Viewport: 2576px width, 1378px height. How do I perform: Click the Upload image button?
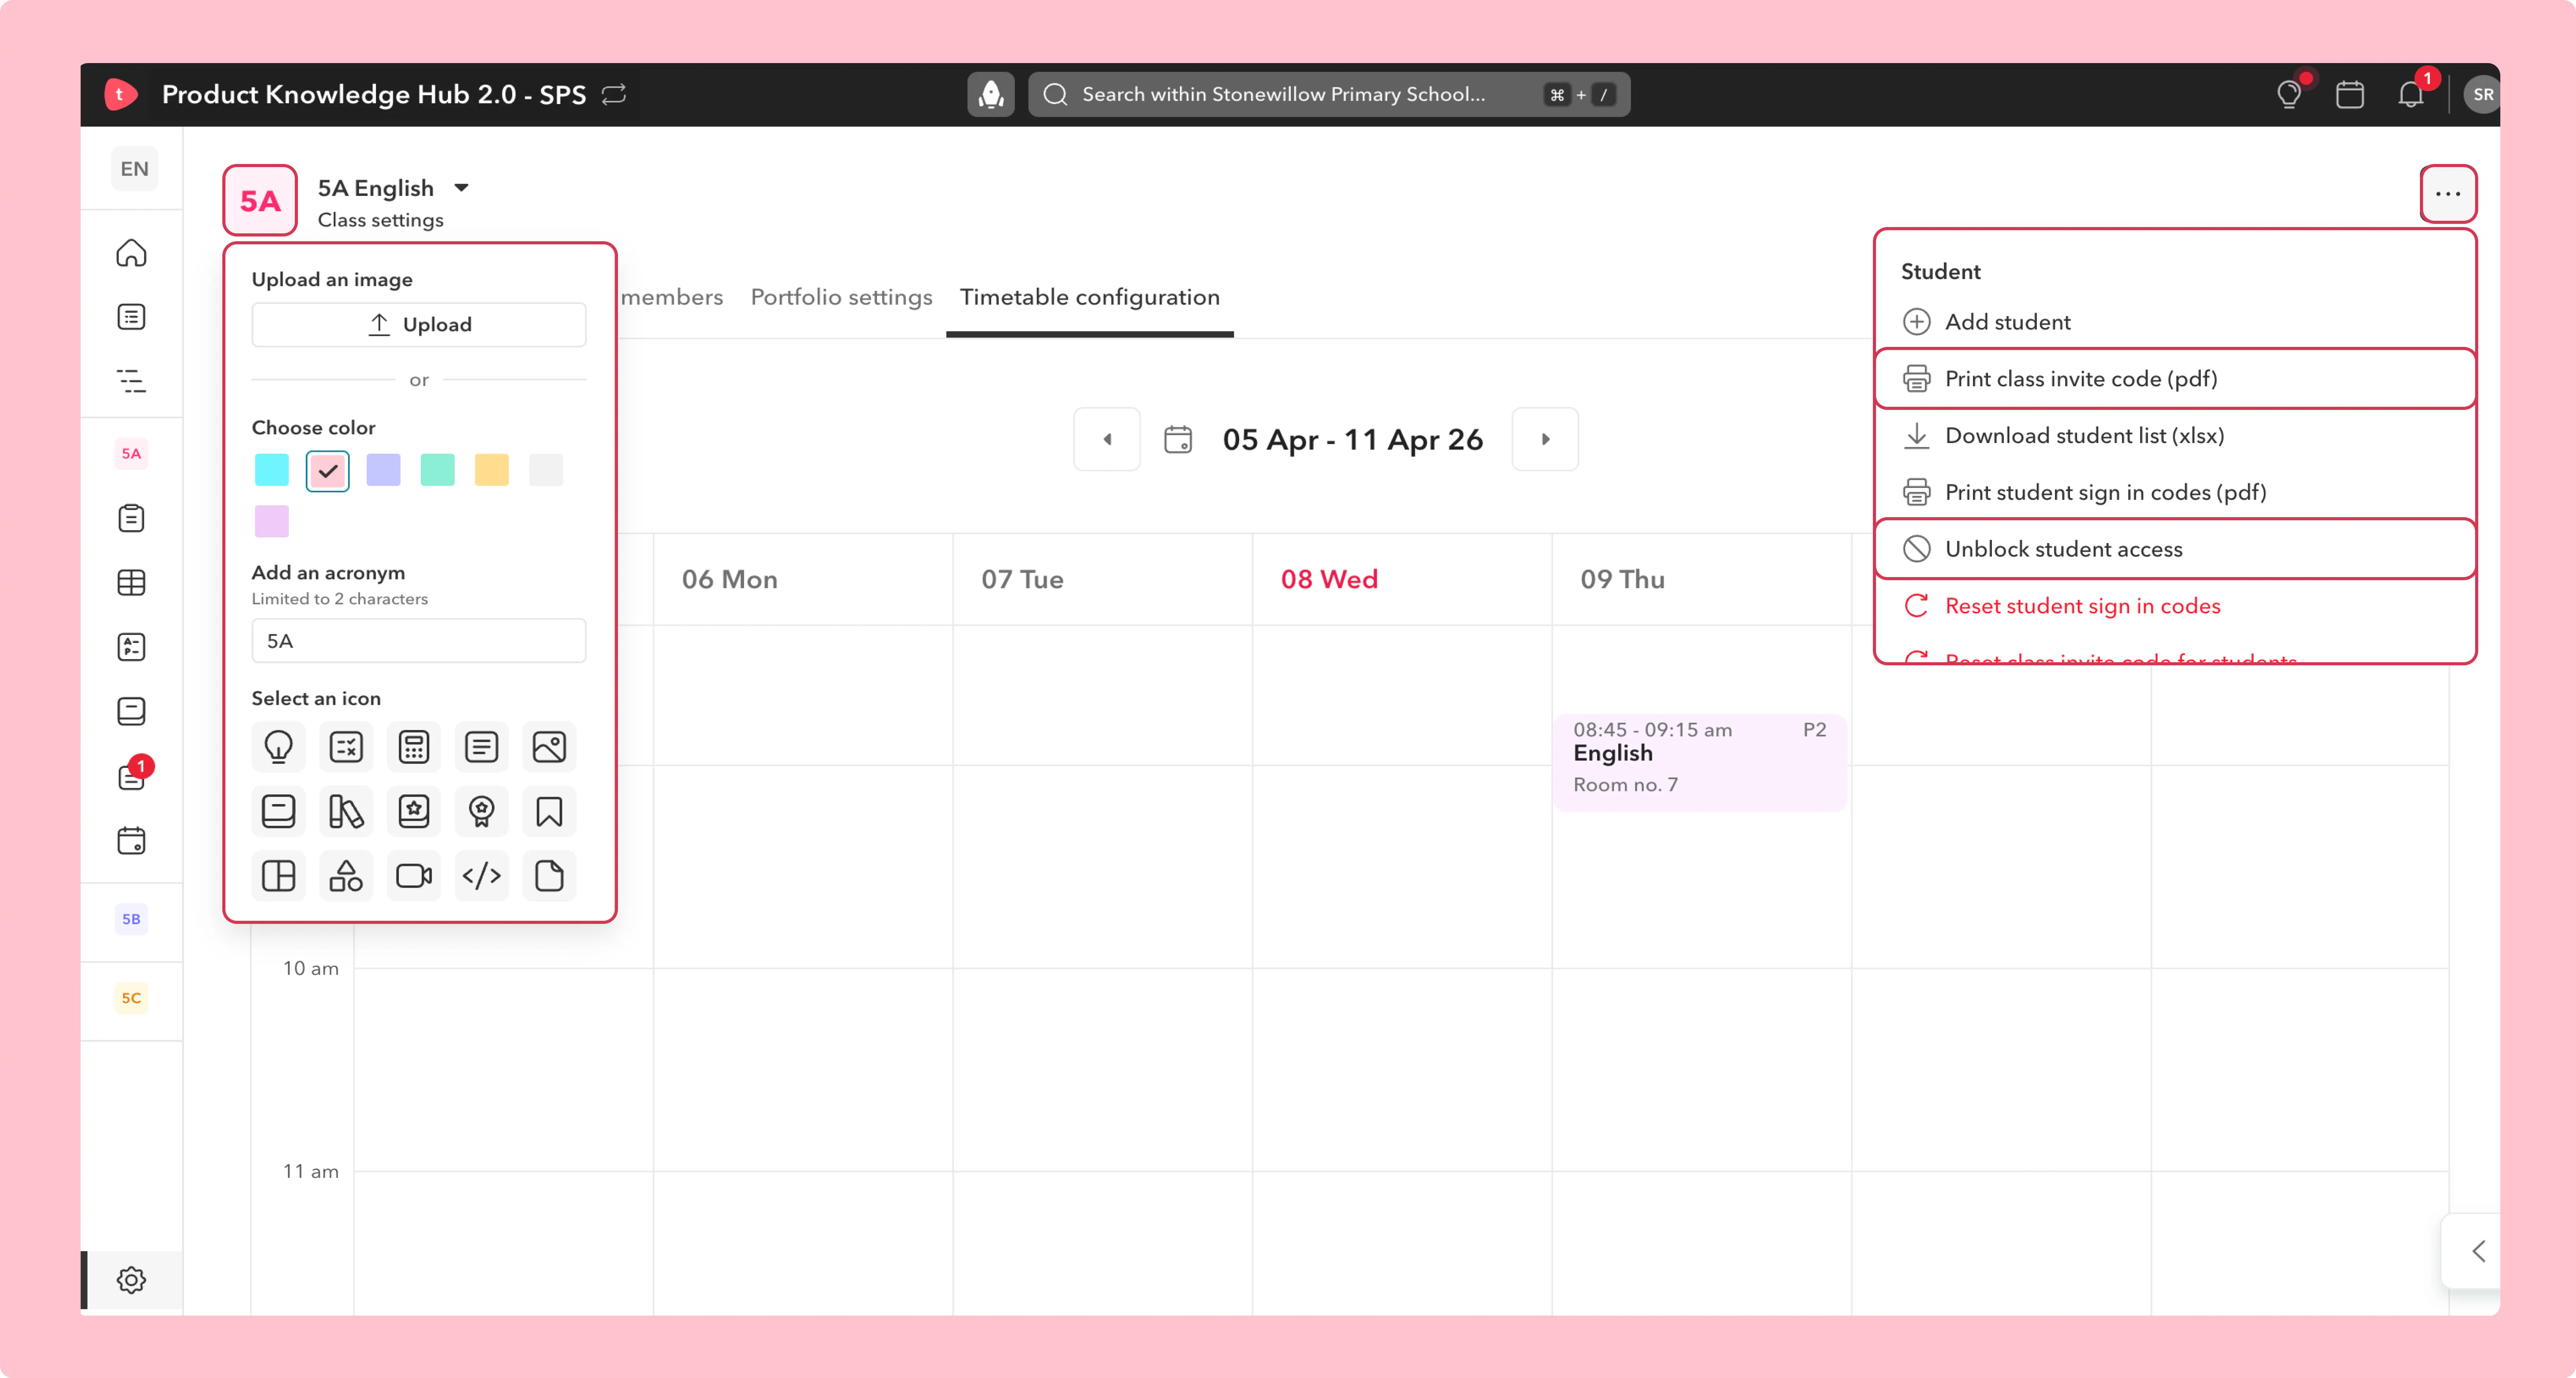pos(419,325)
